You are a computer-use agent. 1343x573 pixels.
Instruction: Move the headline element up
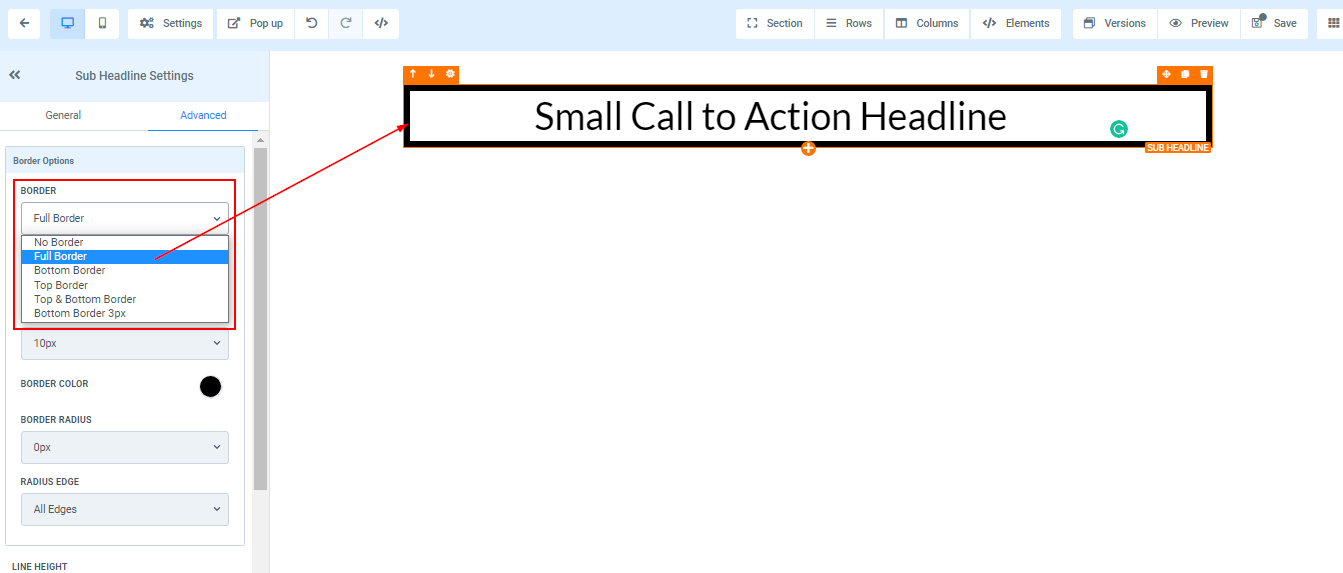click(413, 74)
